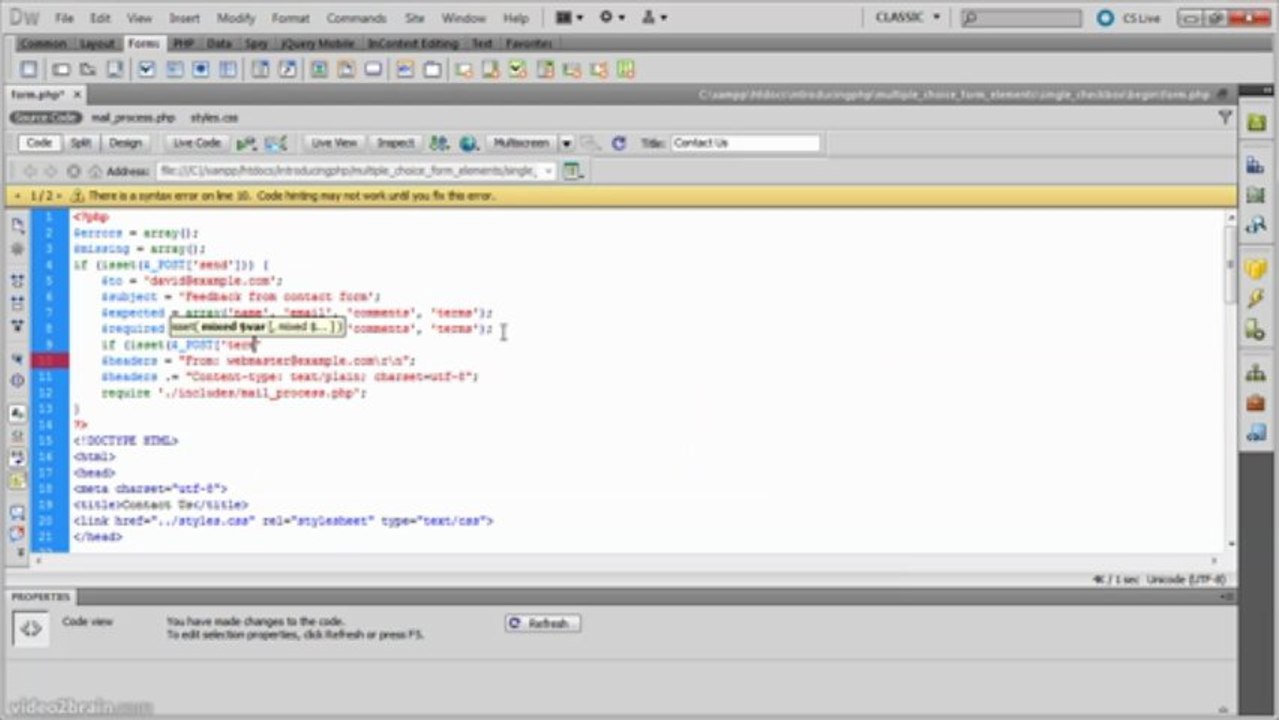This screenshot has width=1279, height=720.
Task: Insert a Button form element
Action: pyautogui.click(x=373, y=70)
